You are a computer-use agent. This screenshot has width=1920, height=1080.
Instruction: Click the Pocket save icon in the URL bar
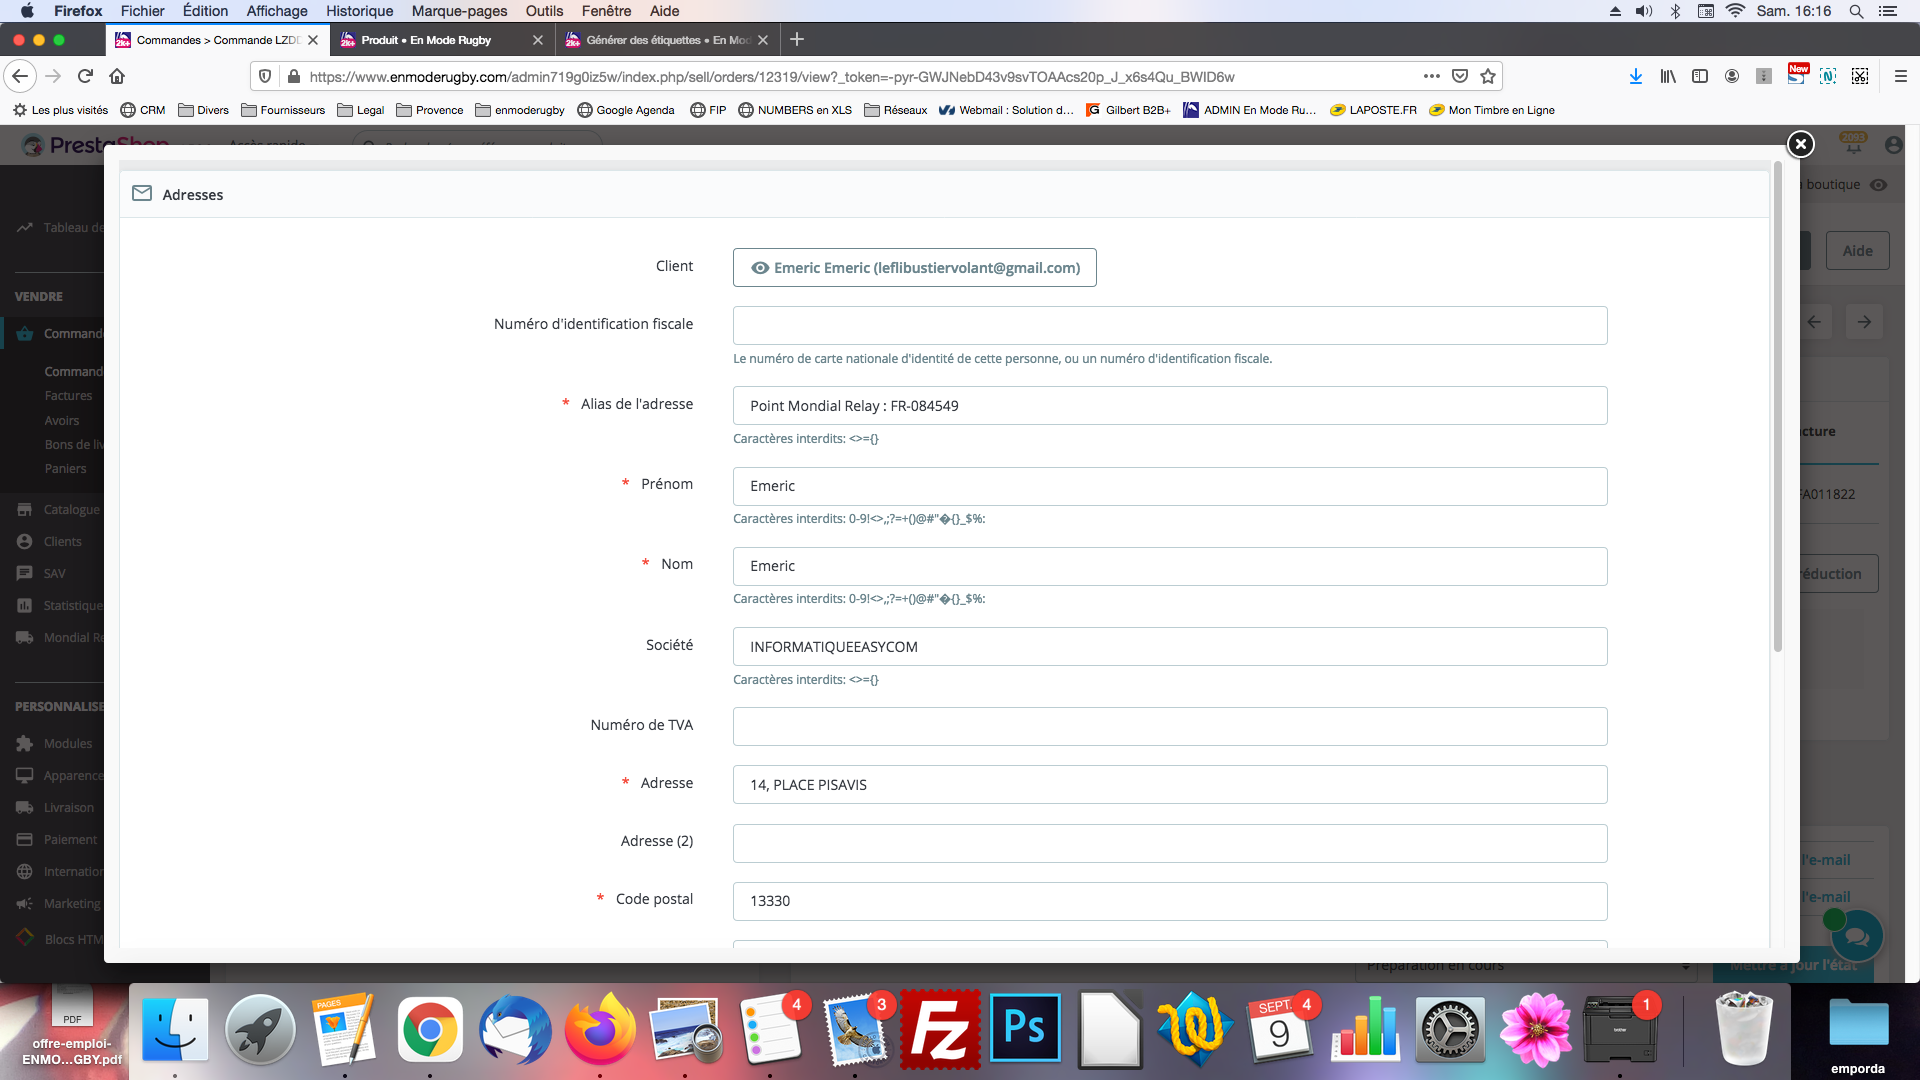[1460, 76]
